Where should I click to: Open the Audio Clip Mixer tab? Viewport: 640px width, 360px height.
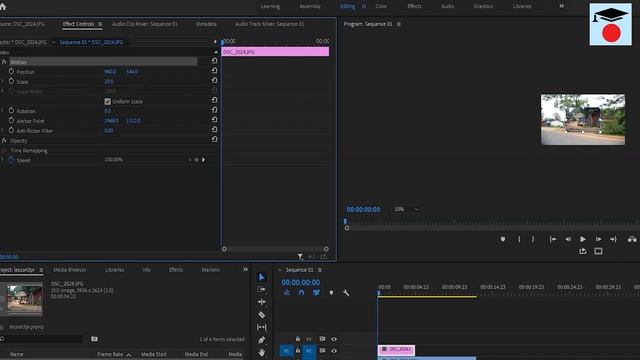[x=145, y=24]
